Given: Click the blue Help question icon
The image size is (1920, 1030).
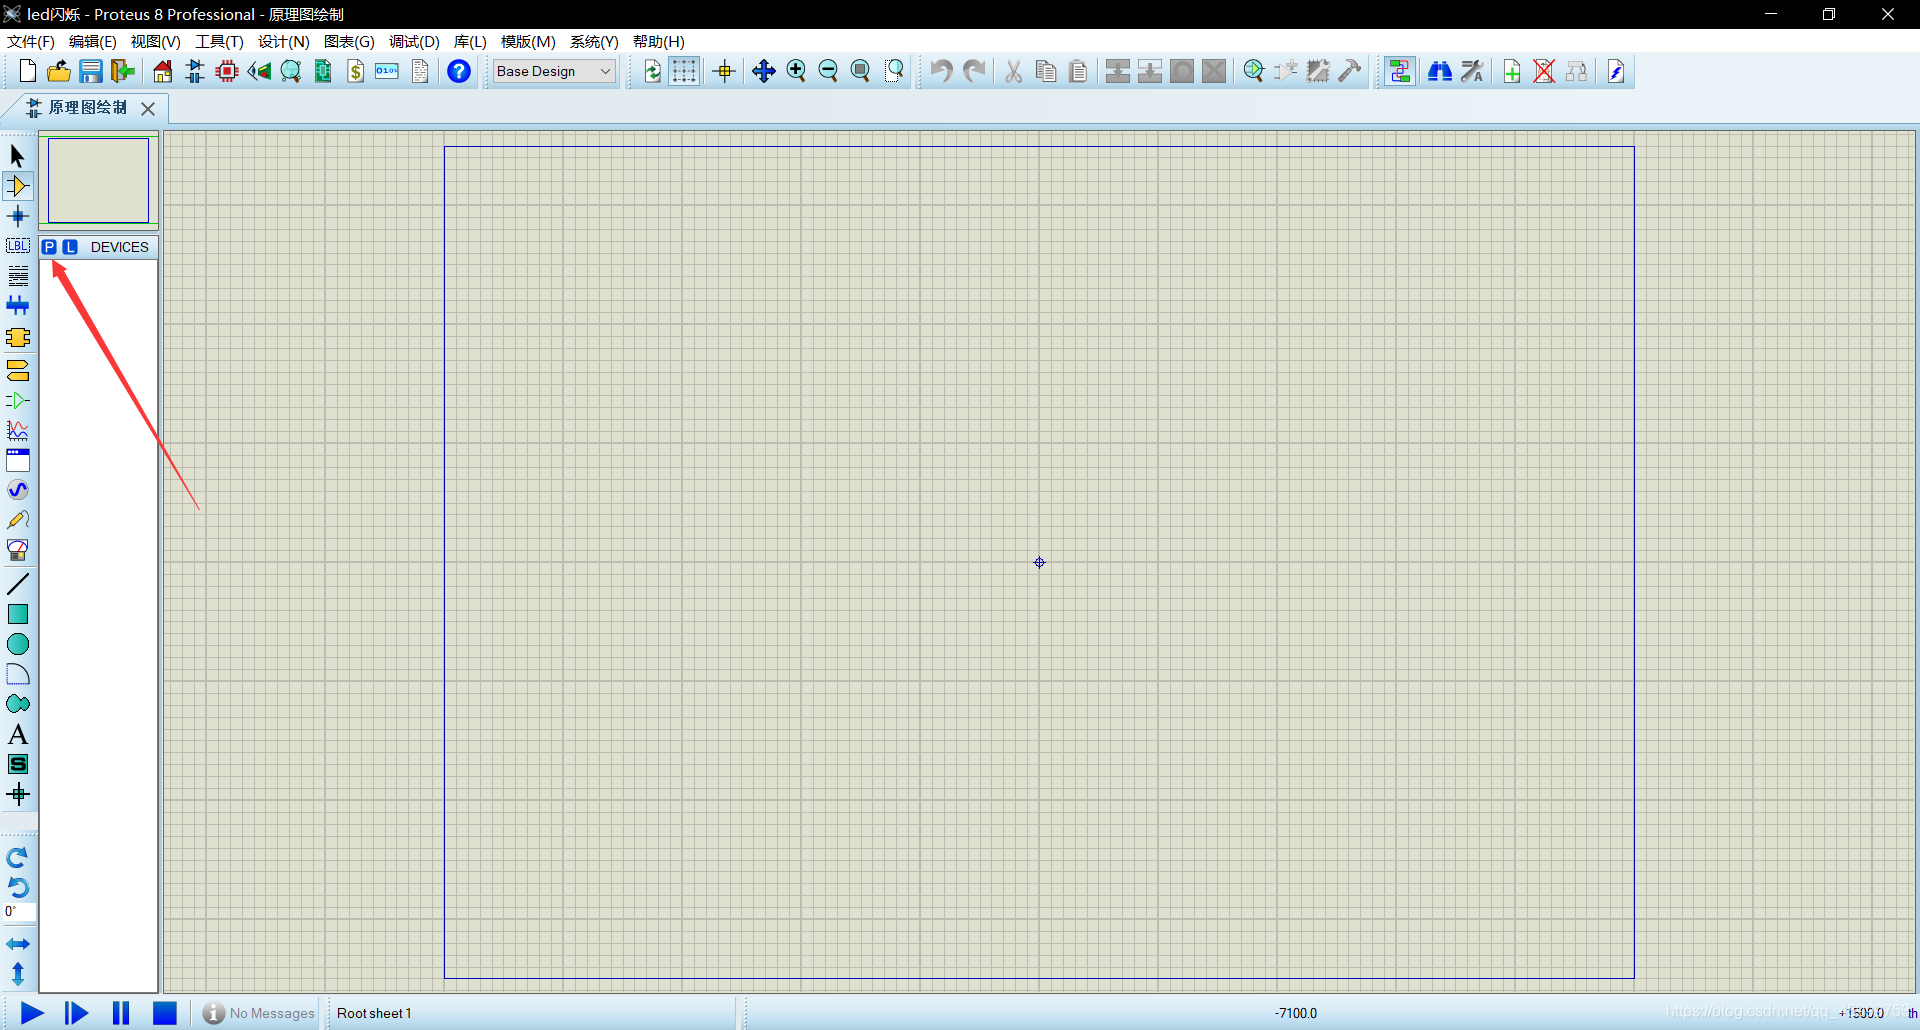Looking at the screenshot, I should 459,71.
